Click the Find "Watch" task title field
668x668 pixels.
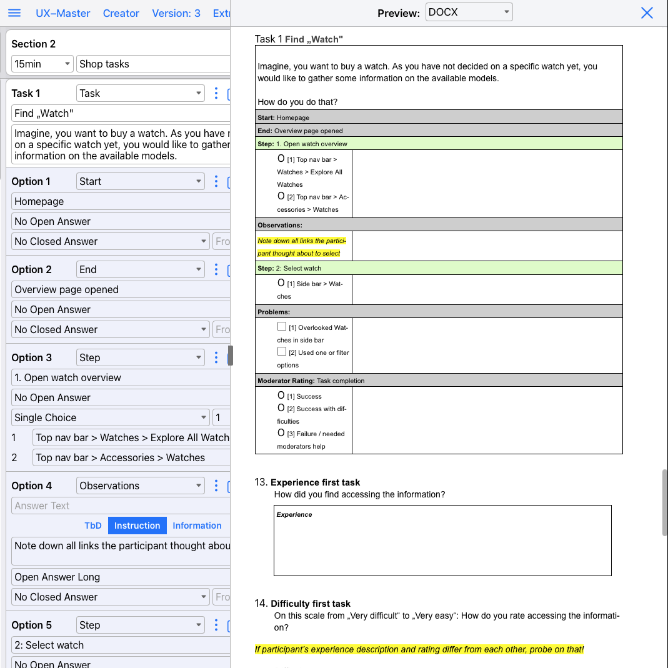point(121,113)
